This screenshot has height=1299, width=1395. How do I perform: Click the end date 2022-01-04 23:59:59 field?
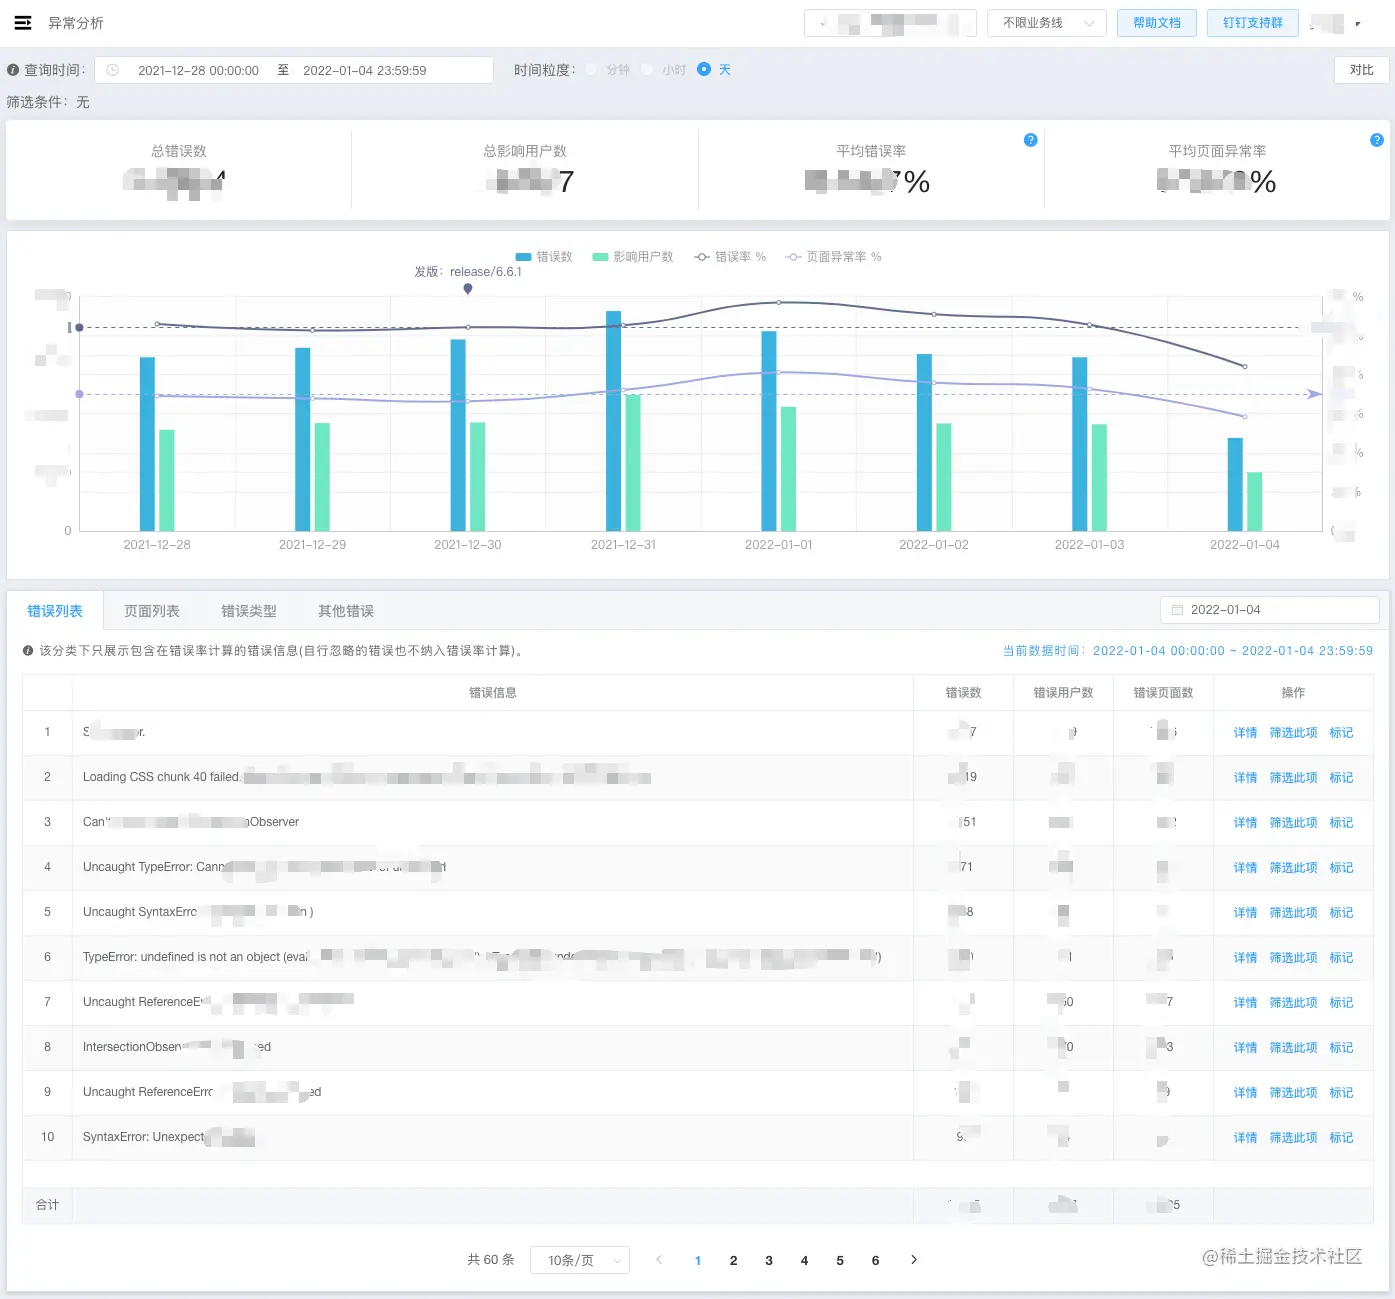click(365, 70)
